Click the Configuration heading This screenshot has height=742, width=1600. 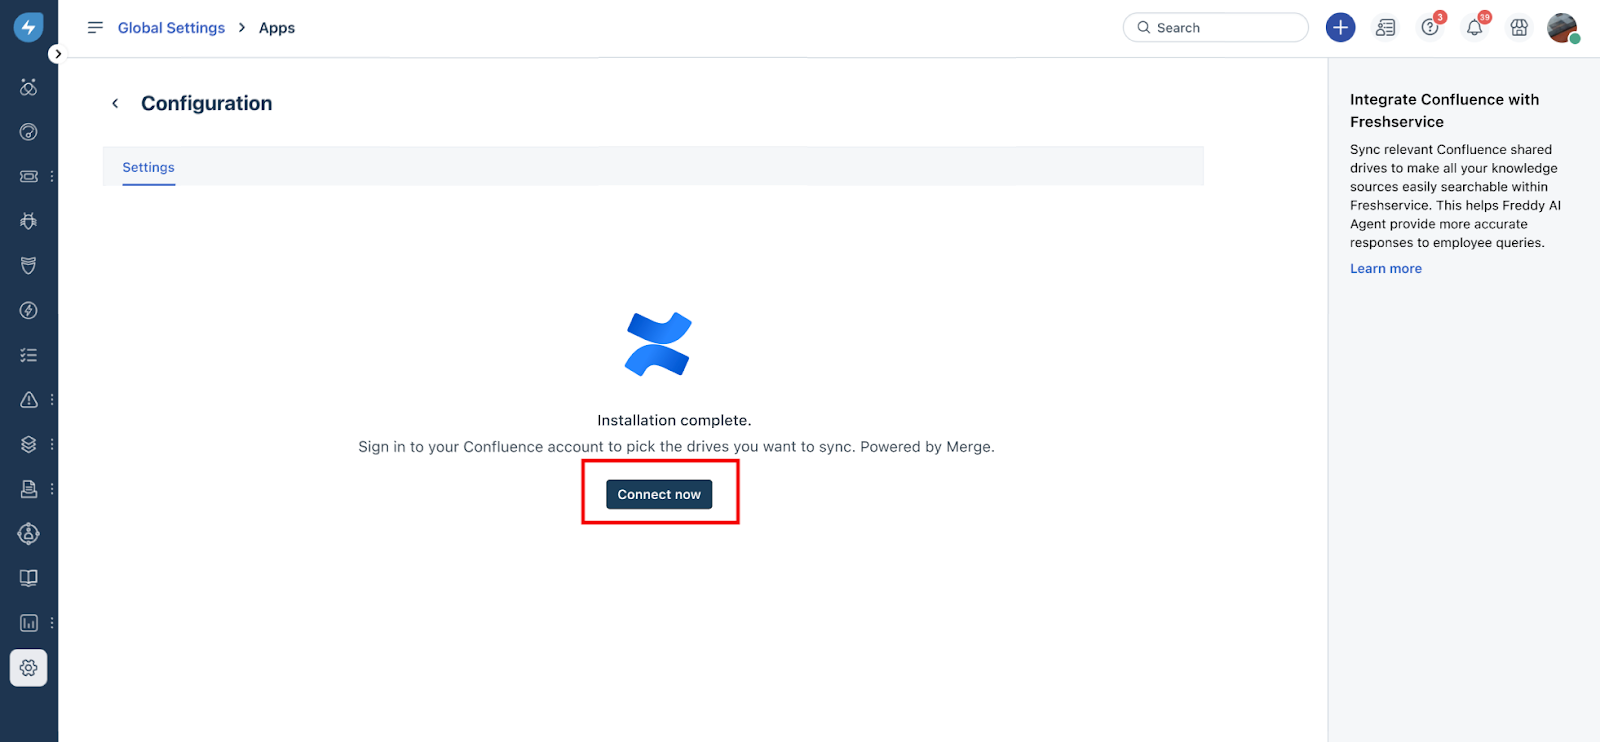point(206,103)
